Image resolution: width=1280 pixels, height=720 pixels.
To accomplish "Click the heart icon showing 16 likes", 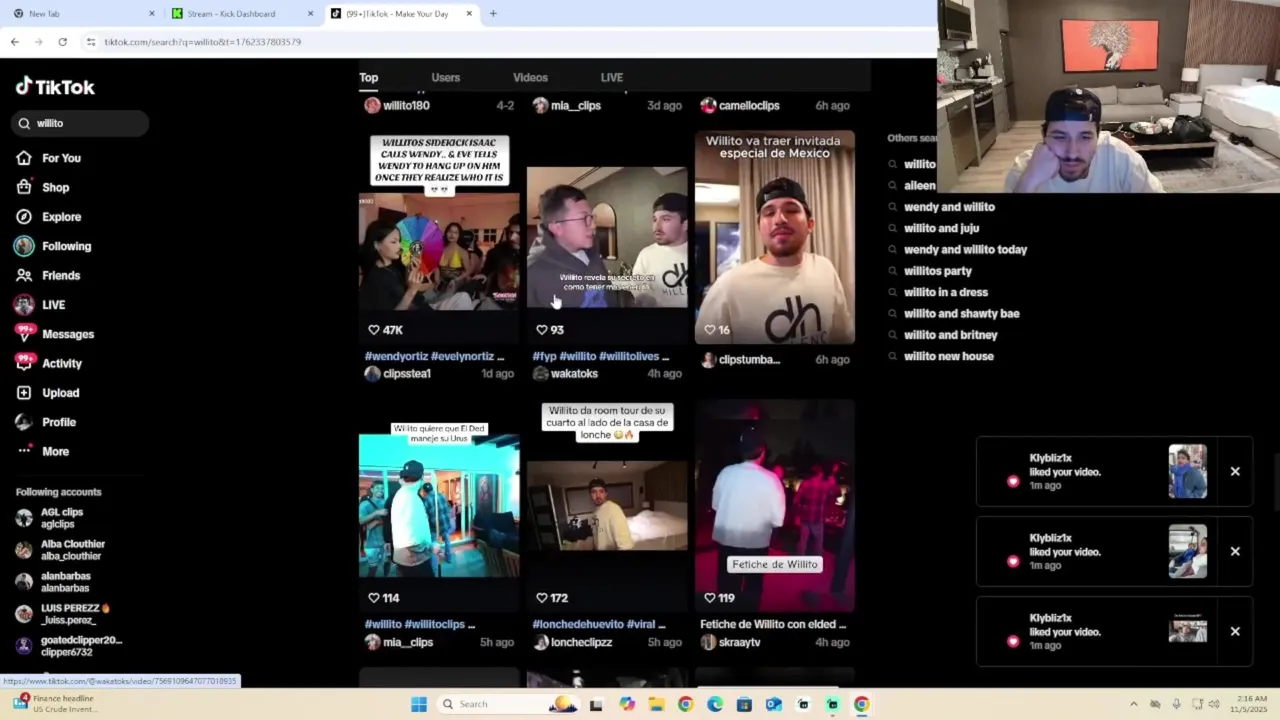I will tap(710, 330).
